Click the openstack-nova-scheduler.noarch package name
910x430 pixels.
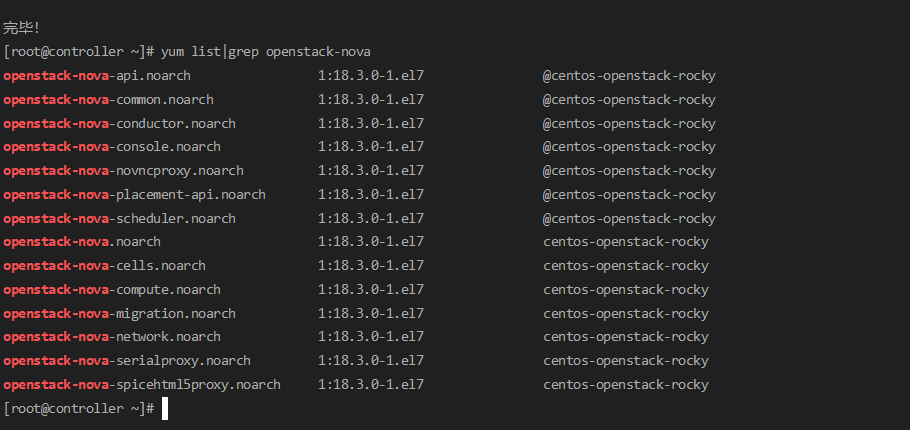119,218
